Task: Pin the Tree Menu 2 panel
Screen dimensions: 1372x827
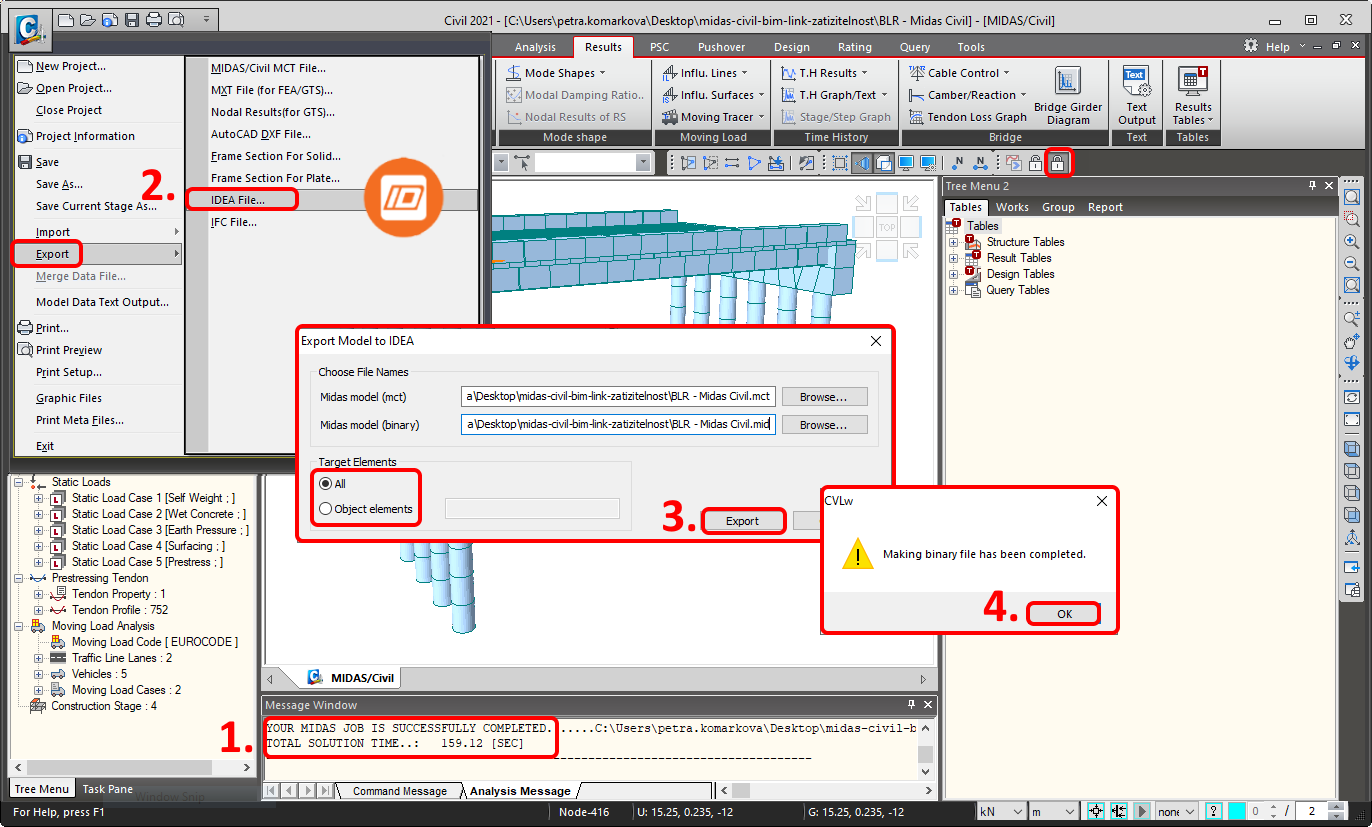Action: (x=1313, y=185)
